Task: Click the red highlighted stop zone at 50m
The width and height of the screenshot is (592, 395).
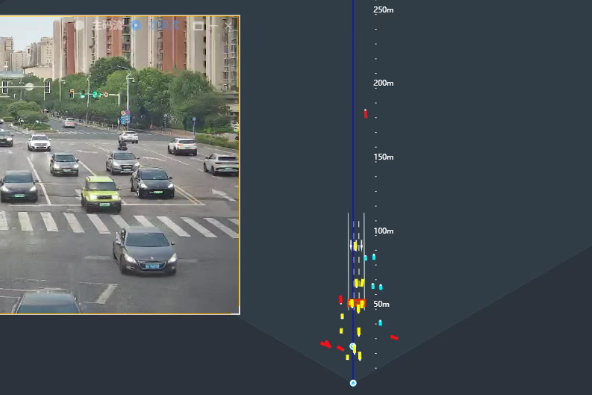Action: point(356,303)
